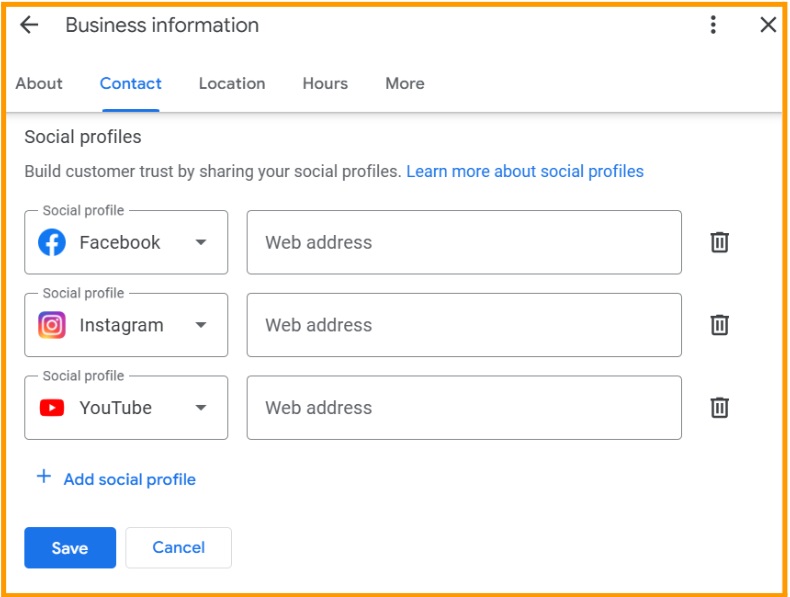Viewport: 790px width, 597px height.
Task: Remove the YouTube social profile row
Action: (x=719, y=408)
